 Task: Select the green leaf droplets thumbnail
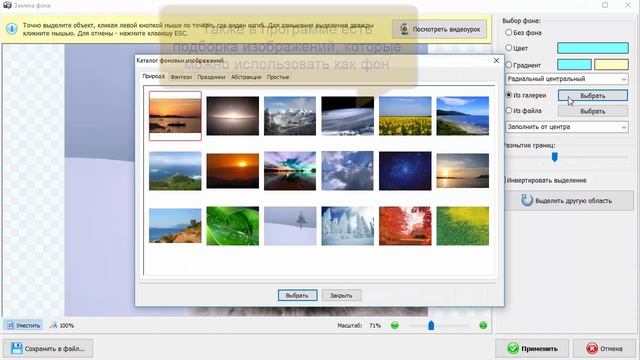tap(233, 226)
